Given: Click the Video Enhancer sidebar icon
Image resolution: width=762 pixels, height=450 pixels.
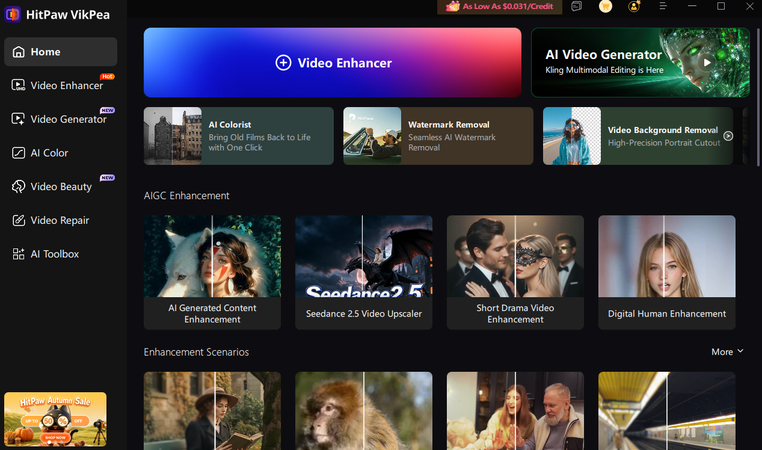Looking at the screenshot, I should pyautogui.click(x=18, y=86).
